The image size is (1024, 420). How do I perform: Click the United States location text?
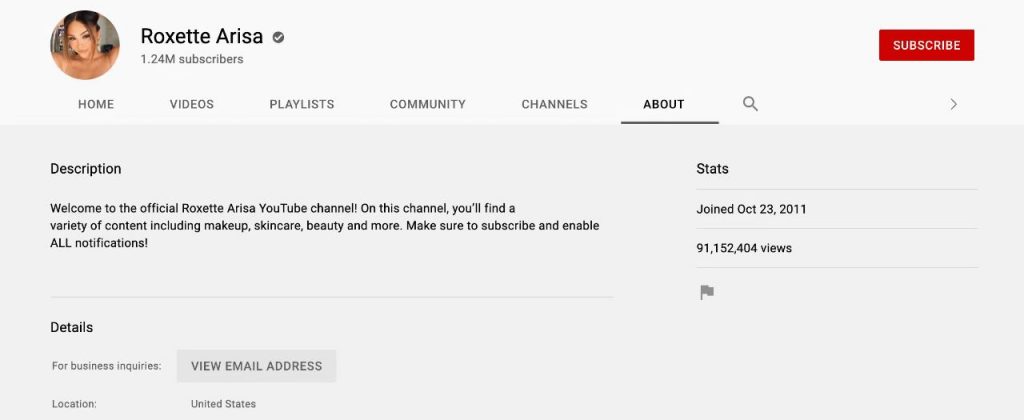click(x=223, y=404)
